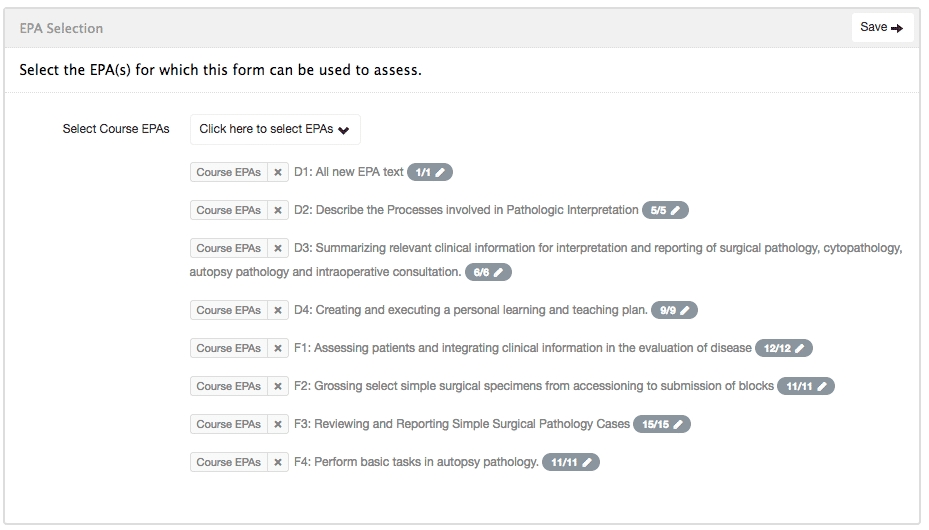Edit the 1/1 milestones badge for D1
Viewport: 929px width, 530px height.
(430, 172)
